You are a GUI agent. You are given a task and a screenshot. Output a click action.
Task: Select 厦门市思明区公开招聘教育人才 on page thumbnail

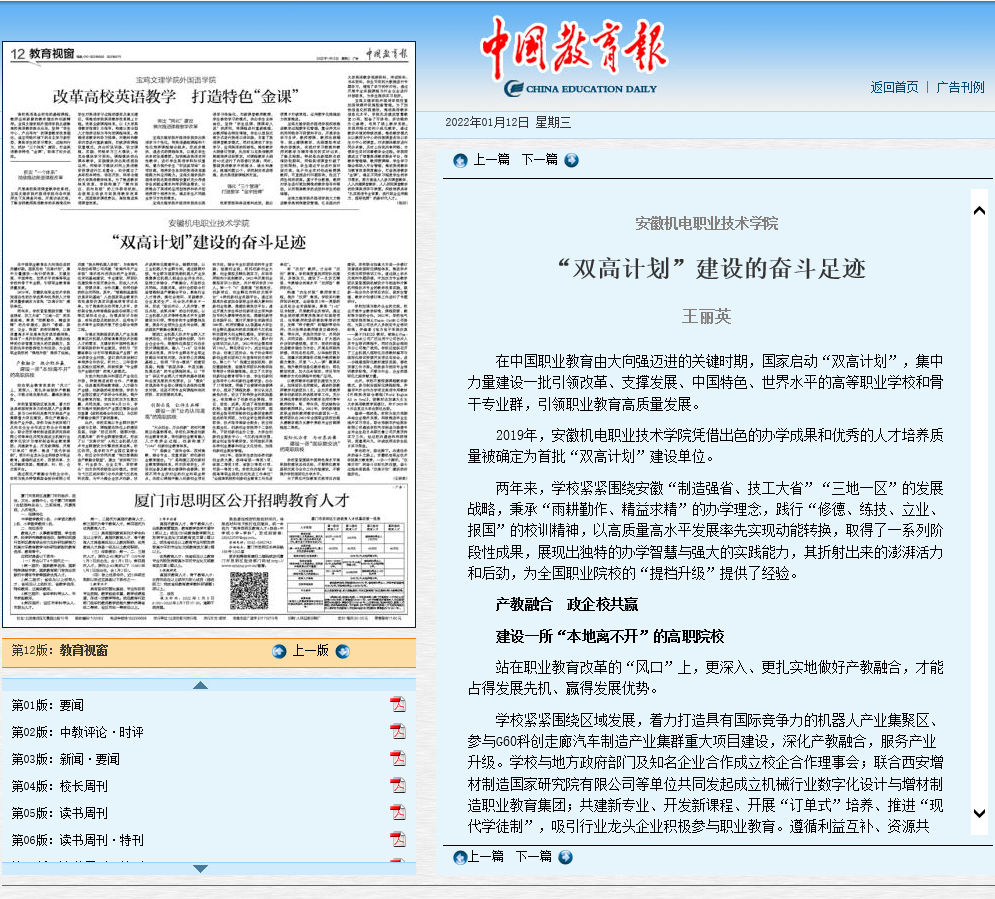pos(241,501)
